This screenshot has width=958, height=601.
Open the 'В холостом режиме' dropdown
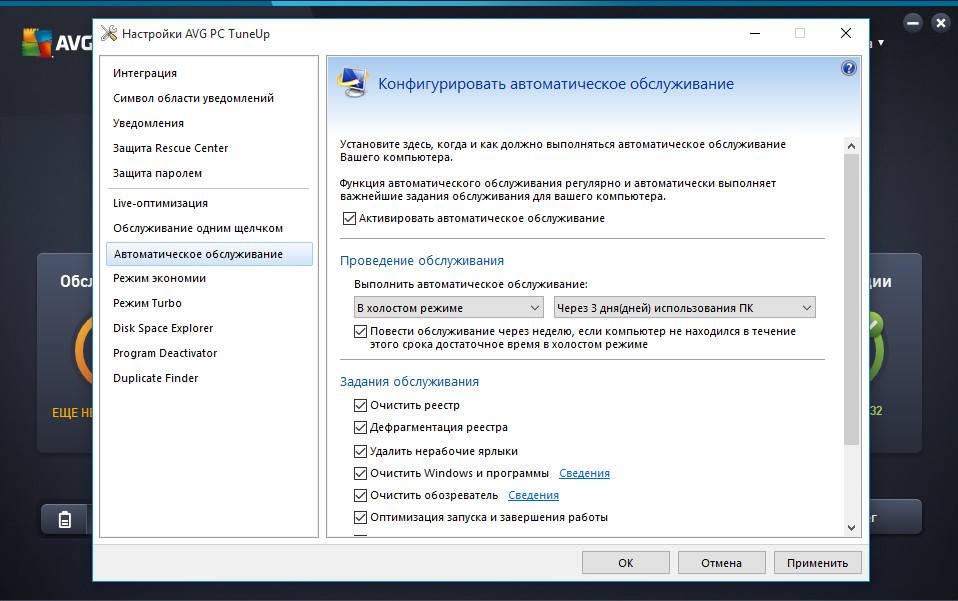(448, 308)
